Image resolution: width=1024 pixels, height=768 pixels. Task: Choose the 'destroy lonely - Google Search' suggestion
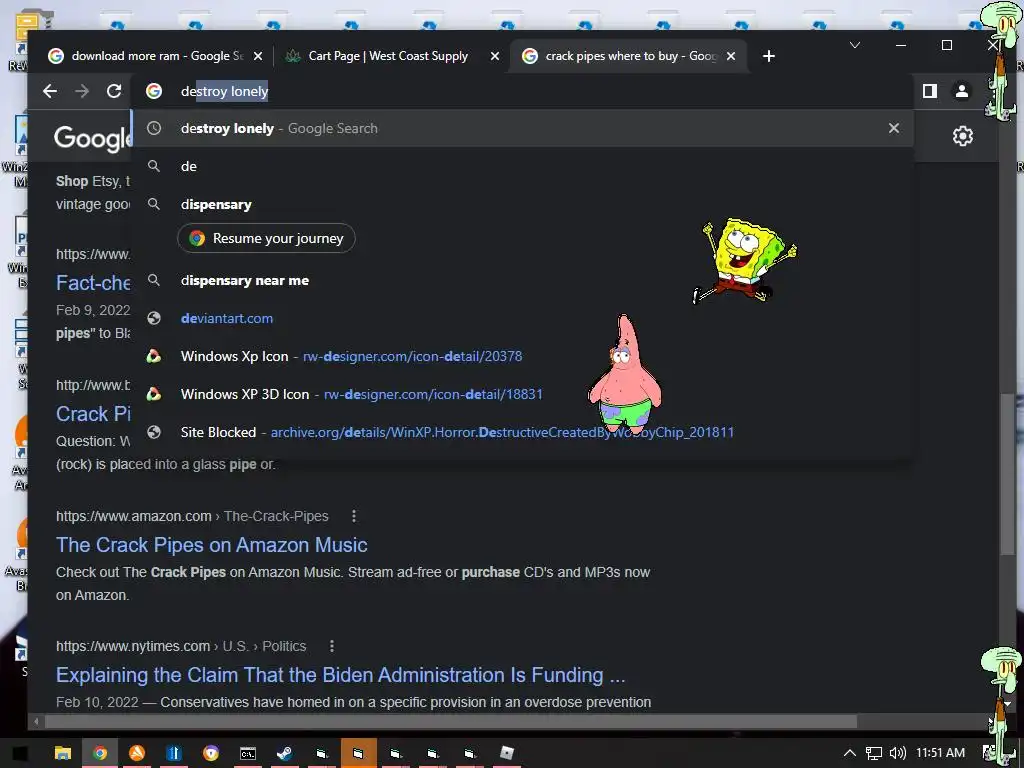point(522,128)
